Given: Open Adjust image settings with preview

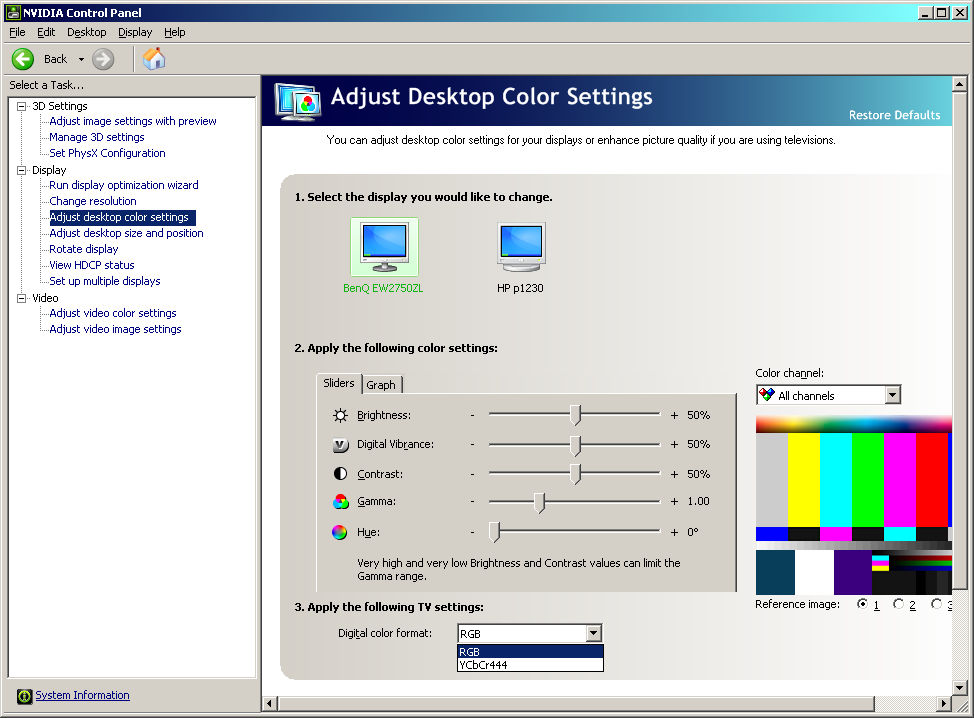Looking at the screenshot, I should click(133, 121).
